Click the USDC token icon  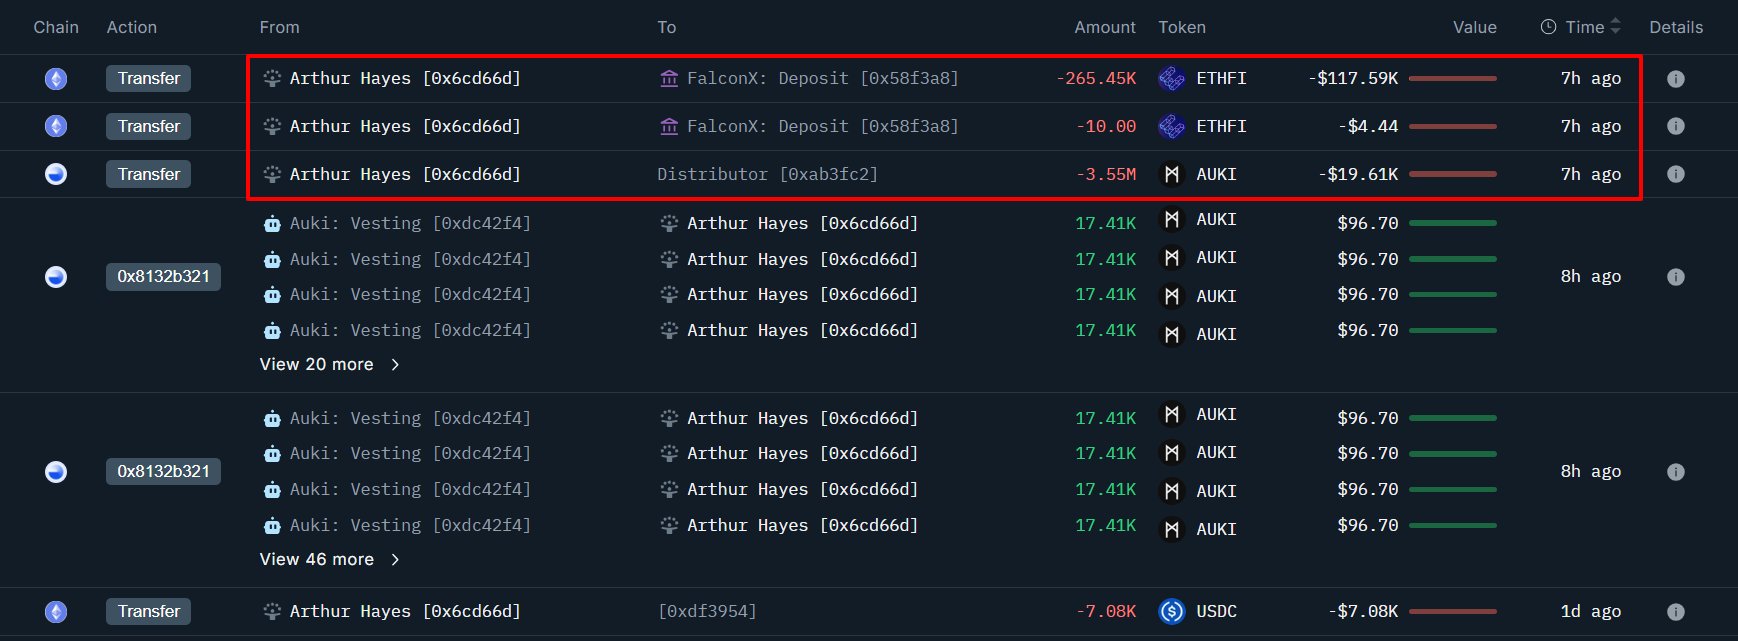(x=1171, y=611)
